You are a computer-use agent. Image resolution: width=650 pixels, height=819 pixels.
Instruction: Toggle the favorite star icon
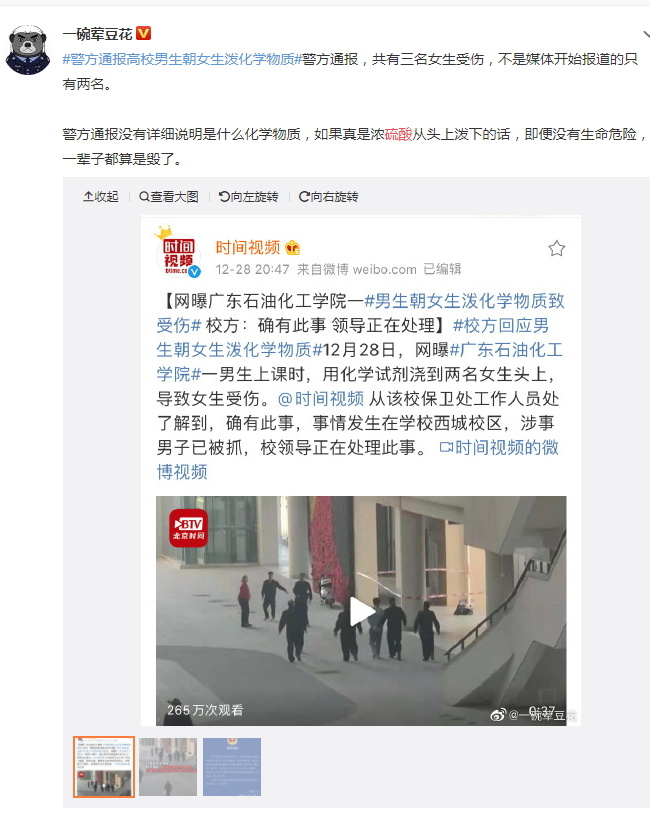556,248
